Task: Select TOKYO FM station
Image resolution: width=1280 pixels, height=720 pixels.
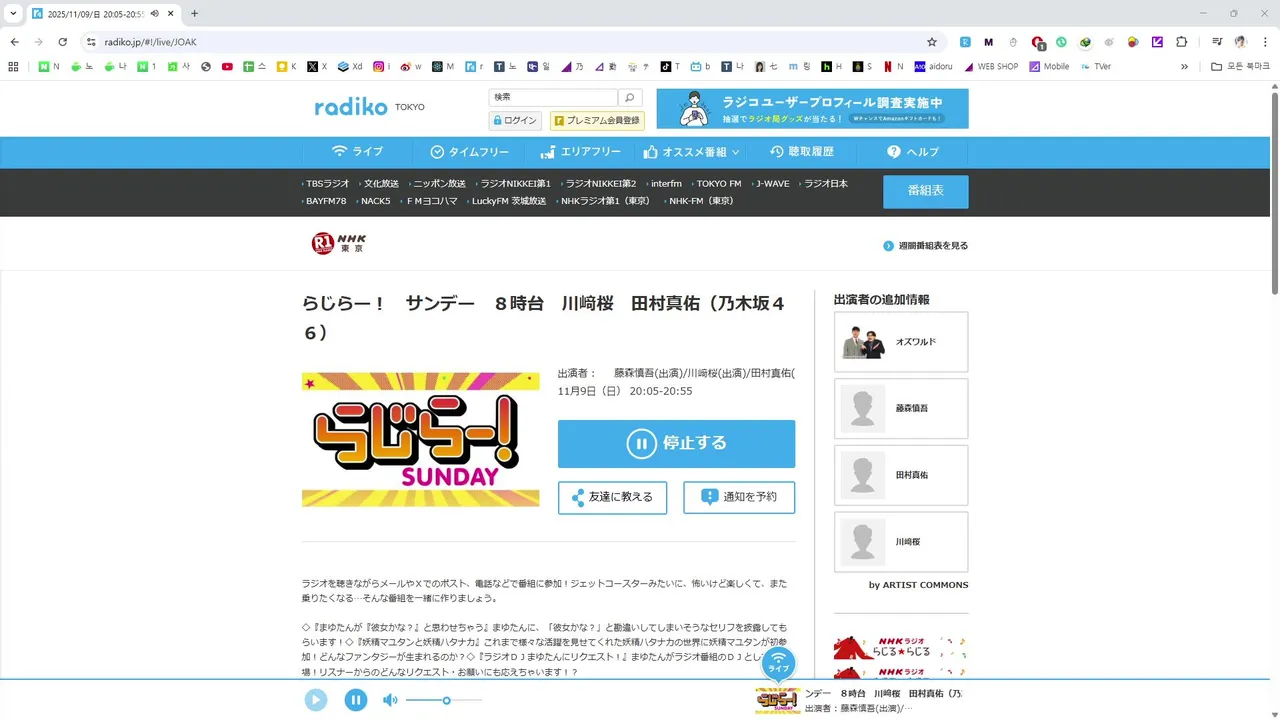Action: coord(718,184)
